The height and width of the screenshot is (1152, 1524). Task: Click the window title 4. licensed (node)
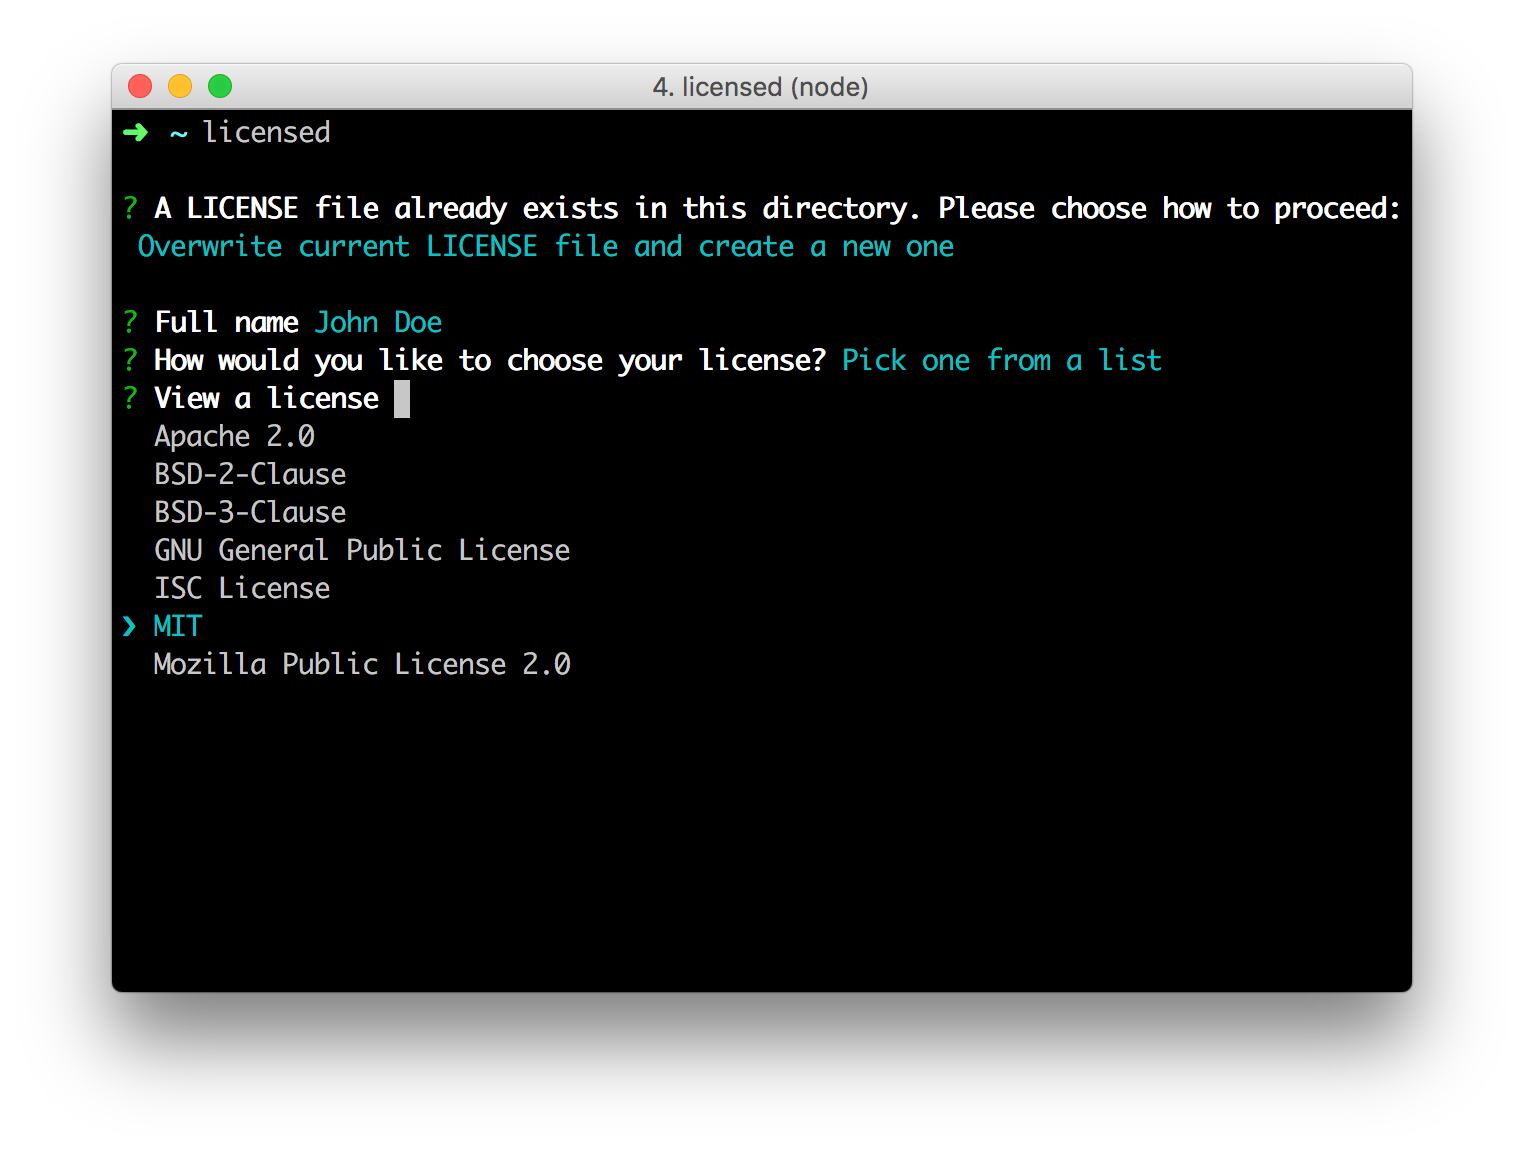761,87
